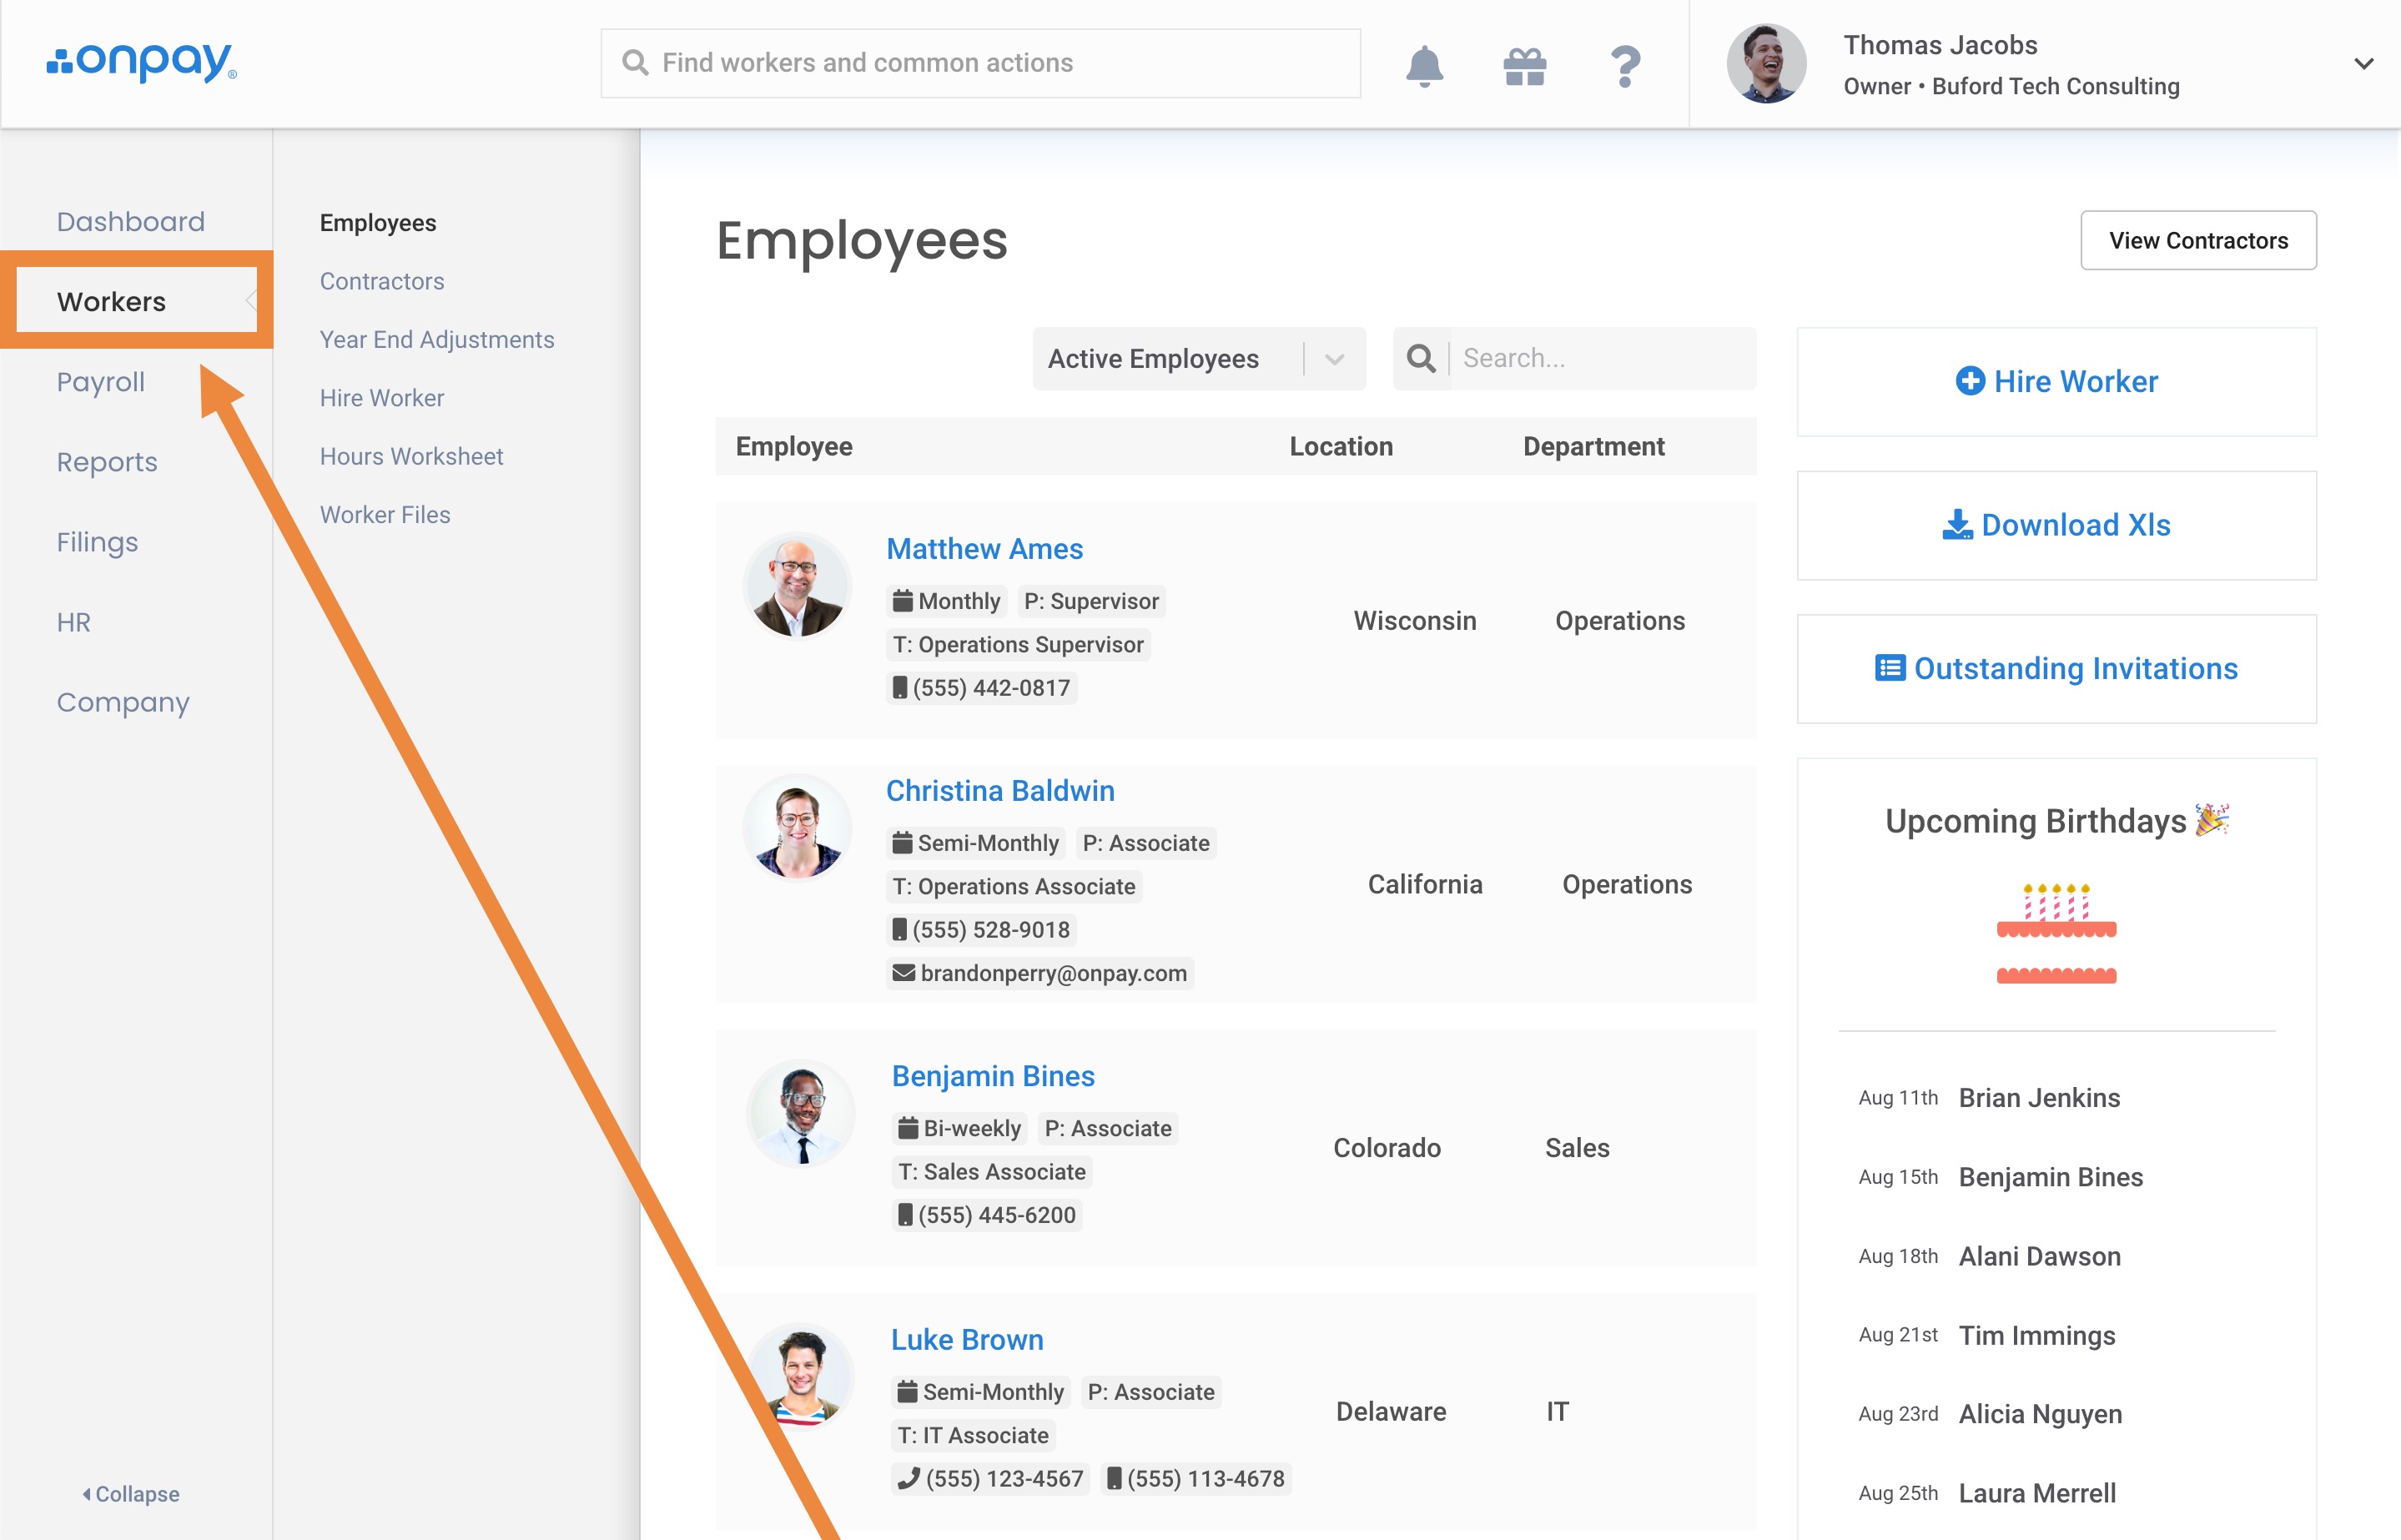Open the help question mark icon
The height and width of the screenshot is (1540, 2401).
(1625, 66)
